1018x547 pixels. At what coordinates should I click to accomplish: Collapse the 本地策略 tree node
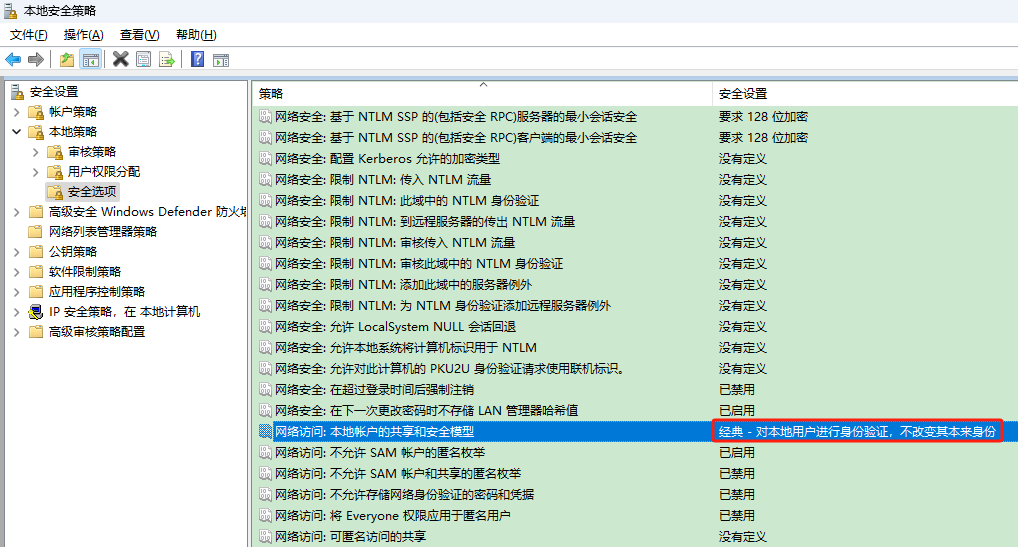click(17, 132)
